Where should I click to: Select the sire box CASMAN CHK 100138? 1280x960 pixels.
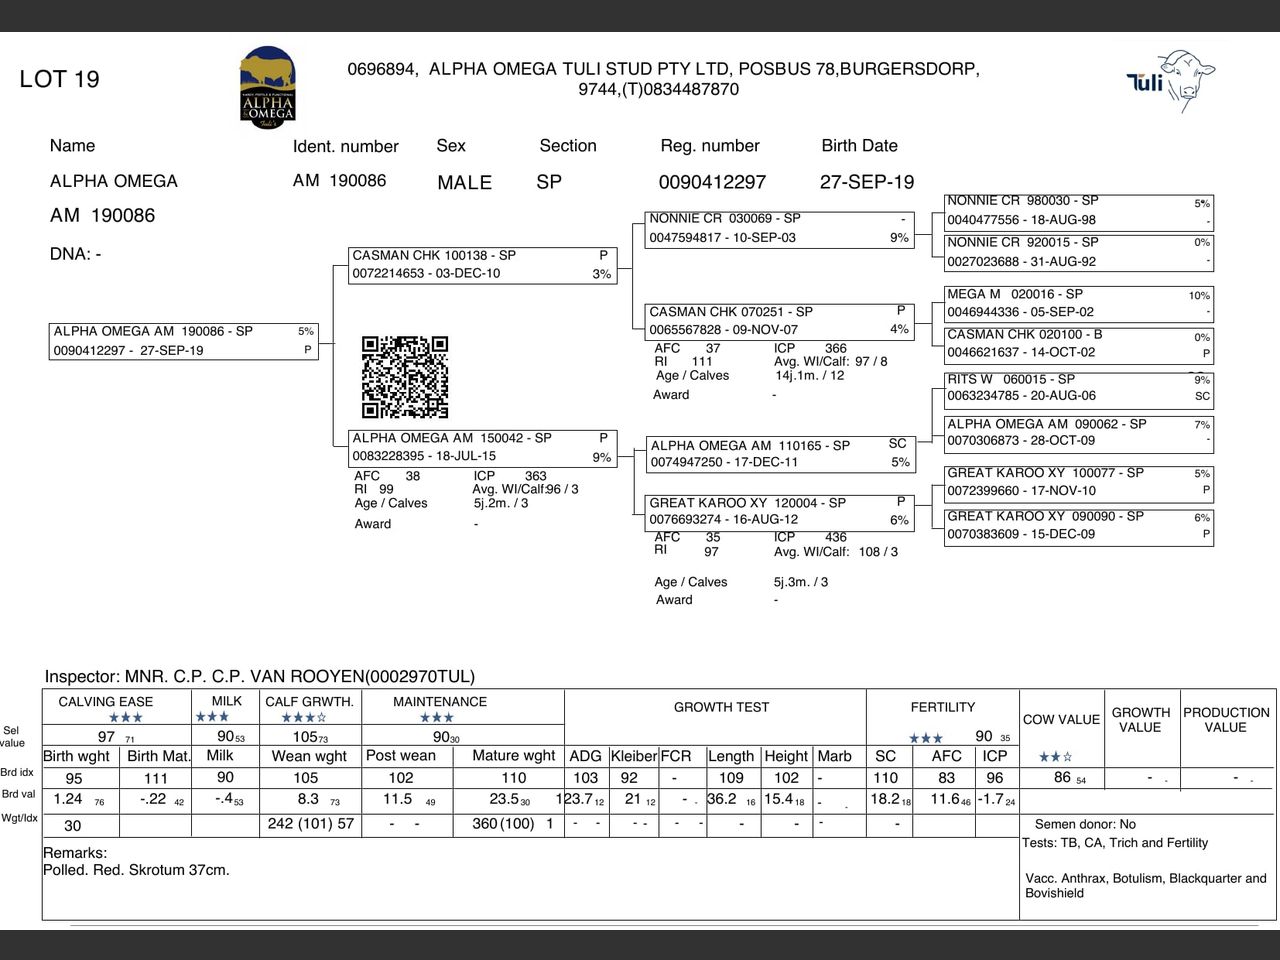pos(483,265)
